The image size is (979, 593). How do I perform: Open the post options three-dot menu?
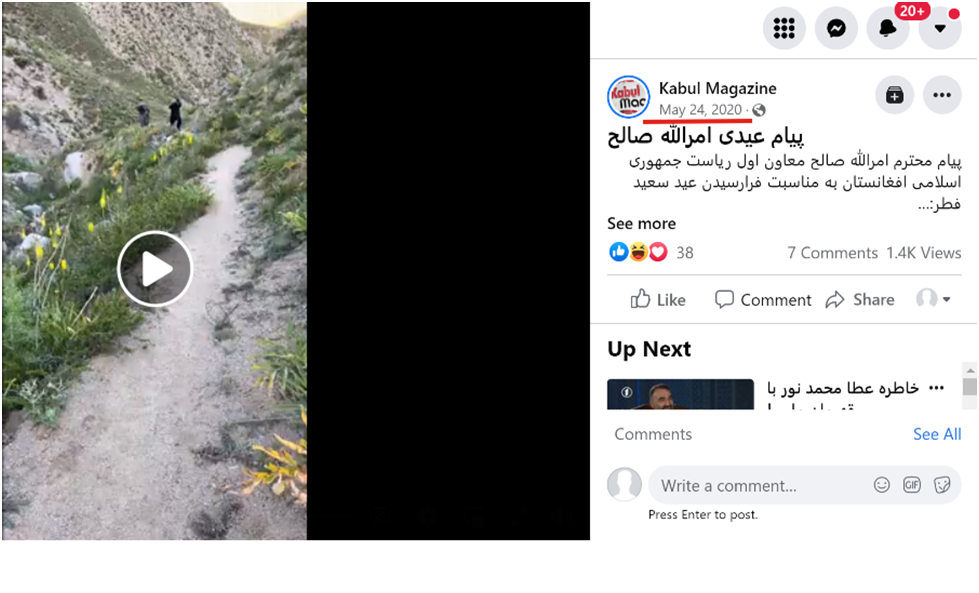coord(942,95)
